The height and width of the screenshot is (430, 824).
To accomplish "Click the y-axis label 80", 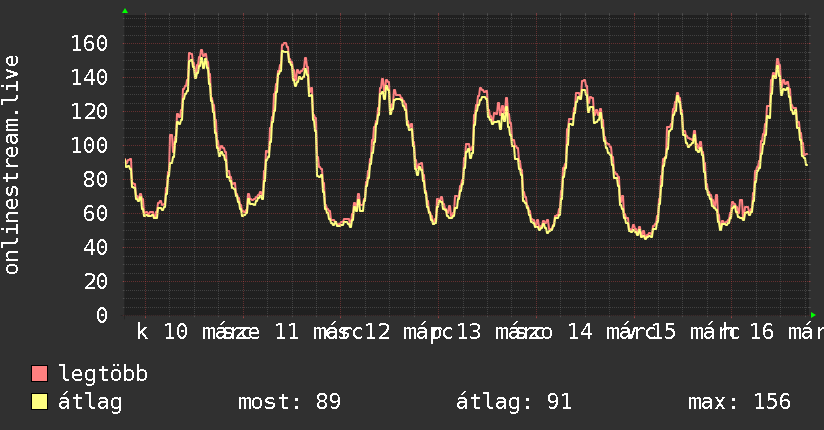I will (96, 180).
